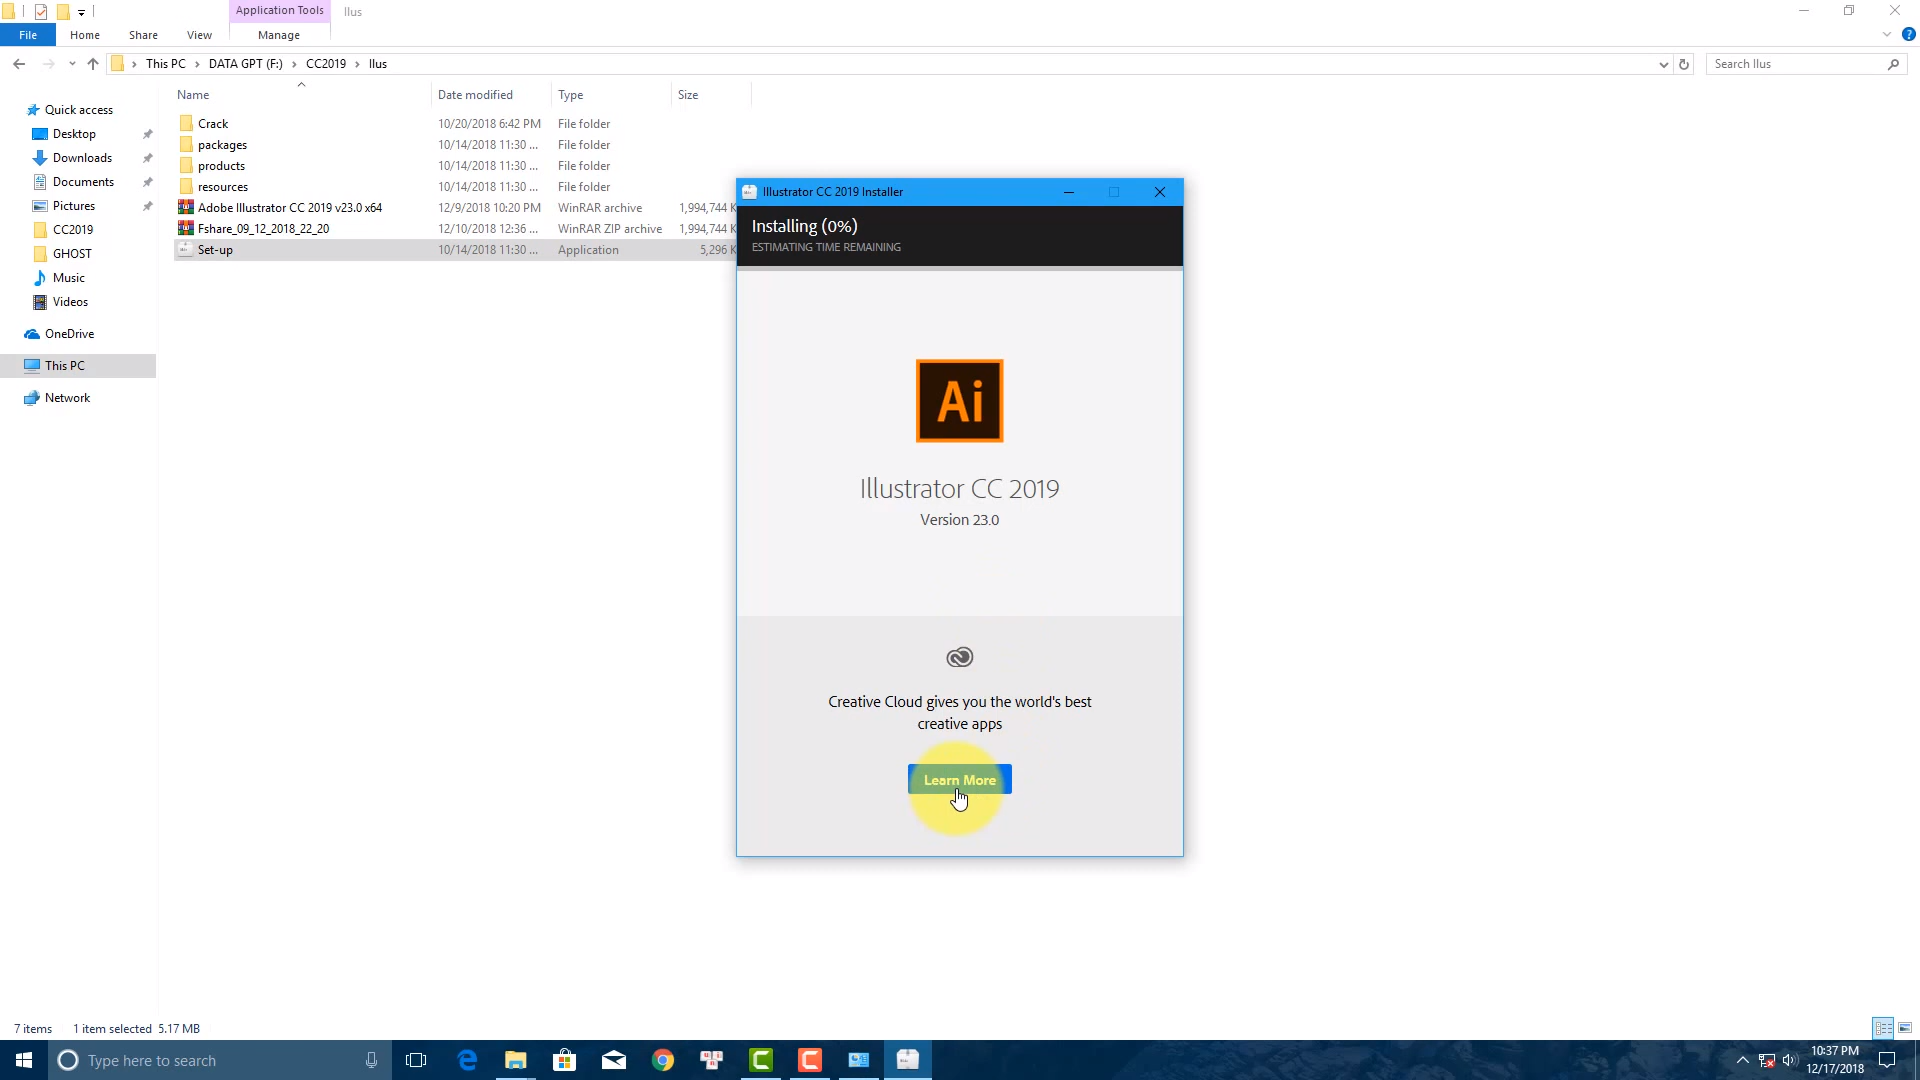Open the Home ribbon tab
The width and height of the screenshot is (1920, 1080).
point(85,35)
